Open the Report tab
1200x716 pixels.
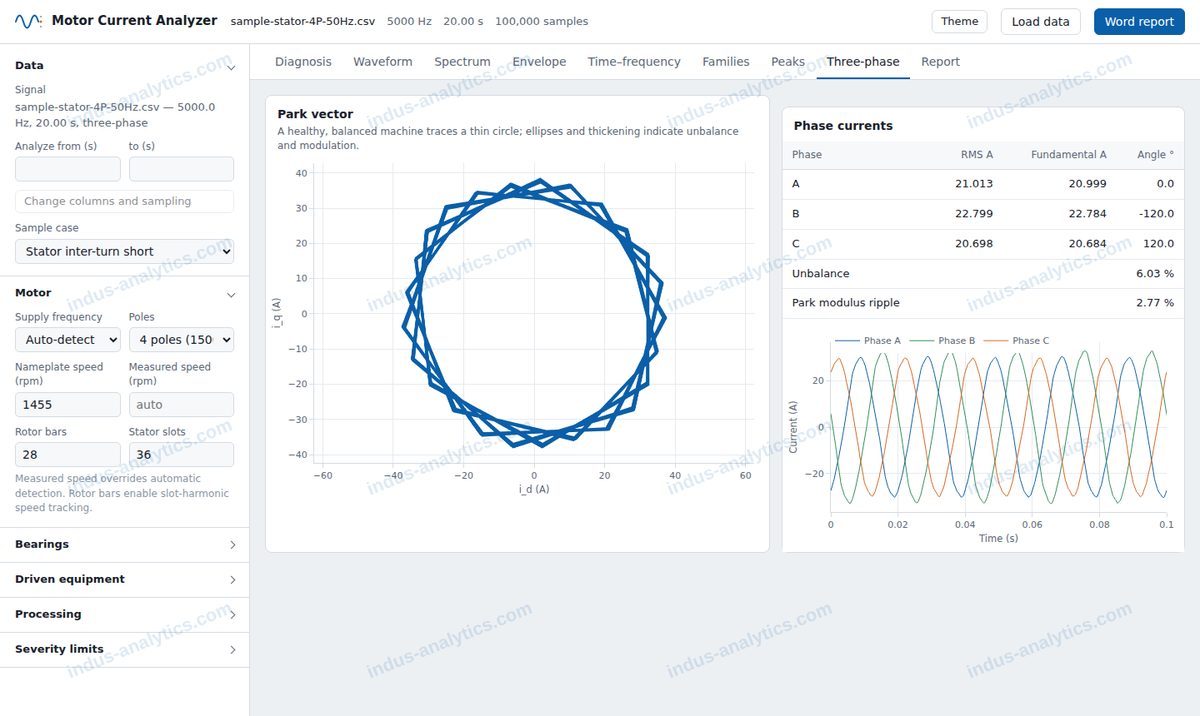[940, 62]
